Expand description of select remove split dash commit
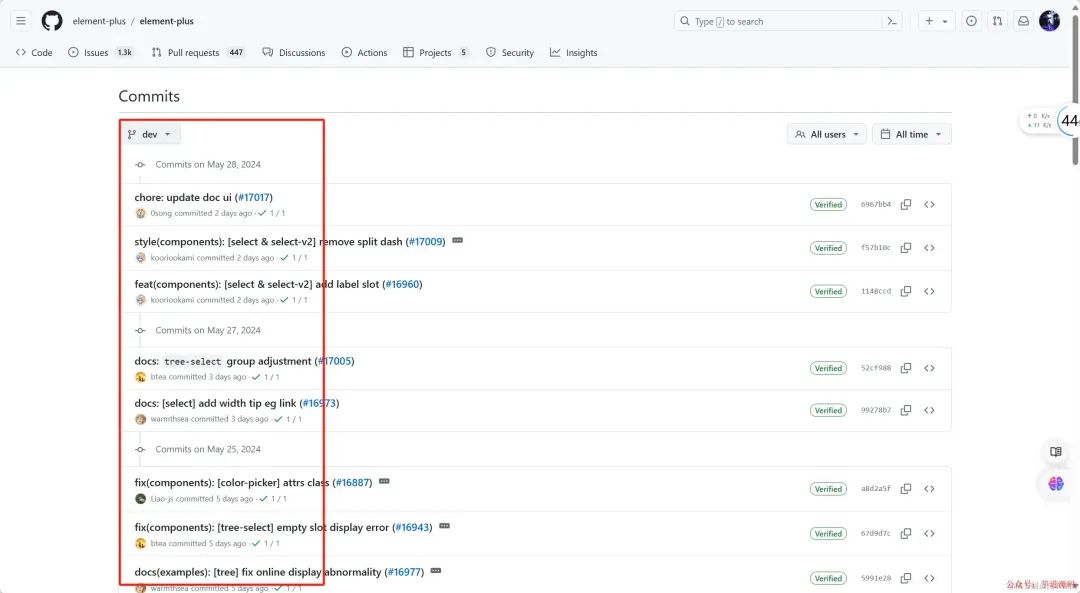This screenshot has height=593, width=1080. (457, 240)
